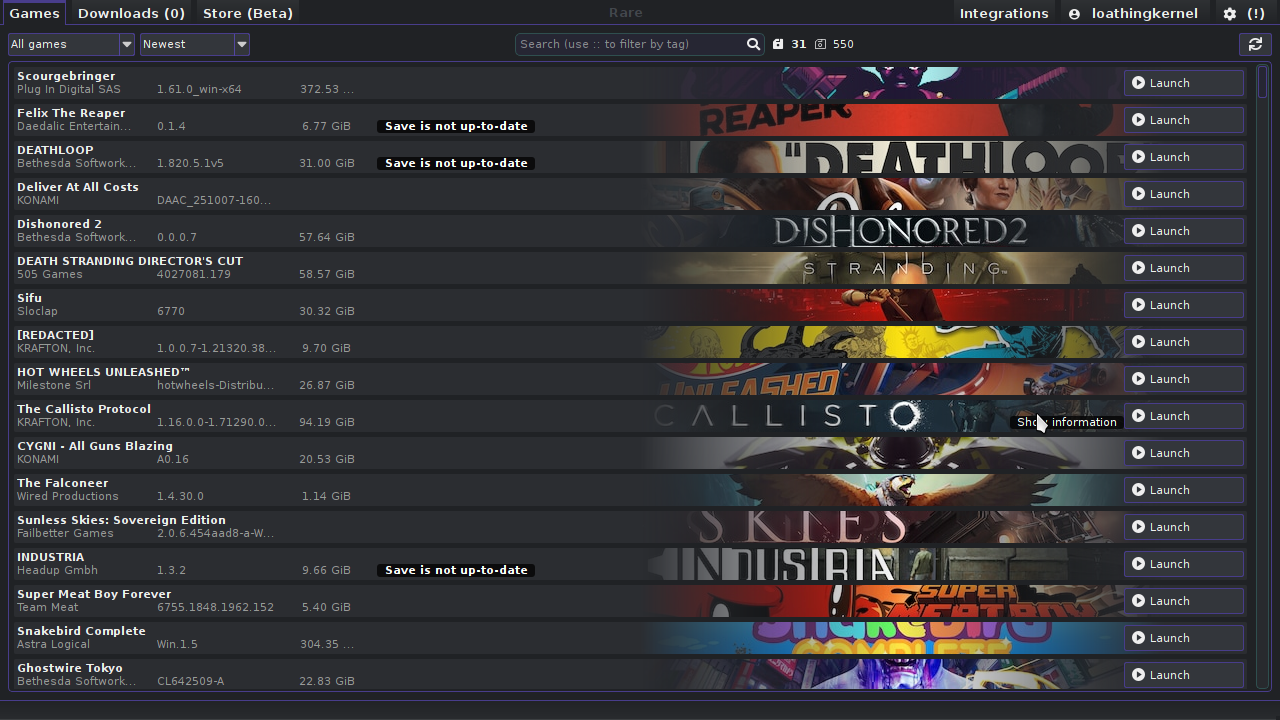Launch Super Meat Boy Forever
The width and height of the screenshot is (1280, 720).
click(x=1184, y=601)
